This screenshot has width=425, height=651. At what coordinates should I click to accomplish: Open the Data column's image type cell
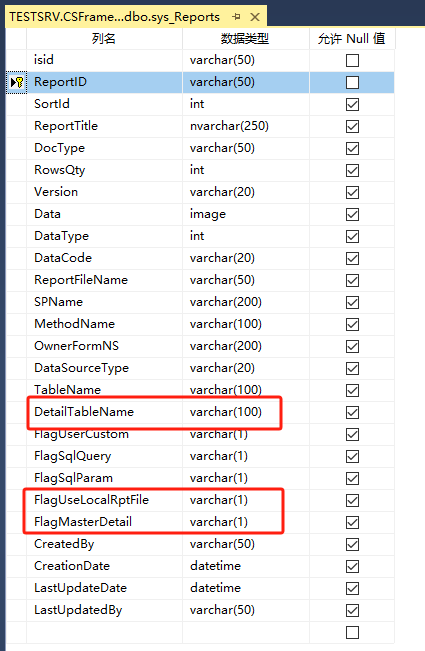click(246, 214)
